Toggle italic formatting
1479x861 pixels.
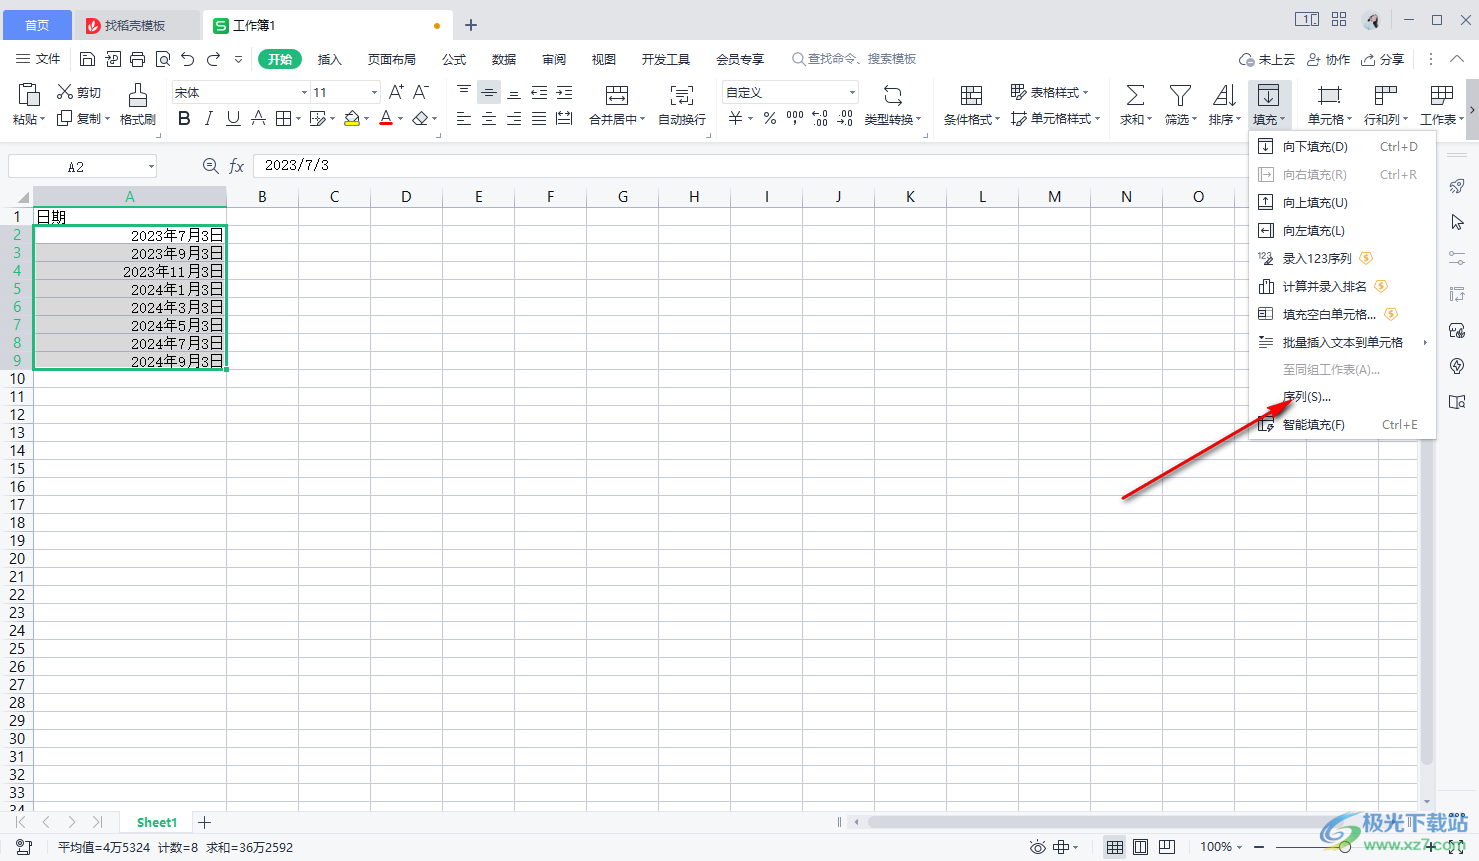coord(208,119)
